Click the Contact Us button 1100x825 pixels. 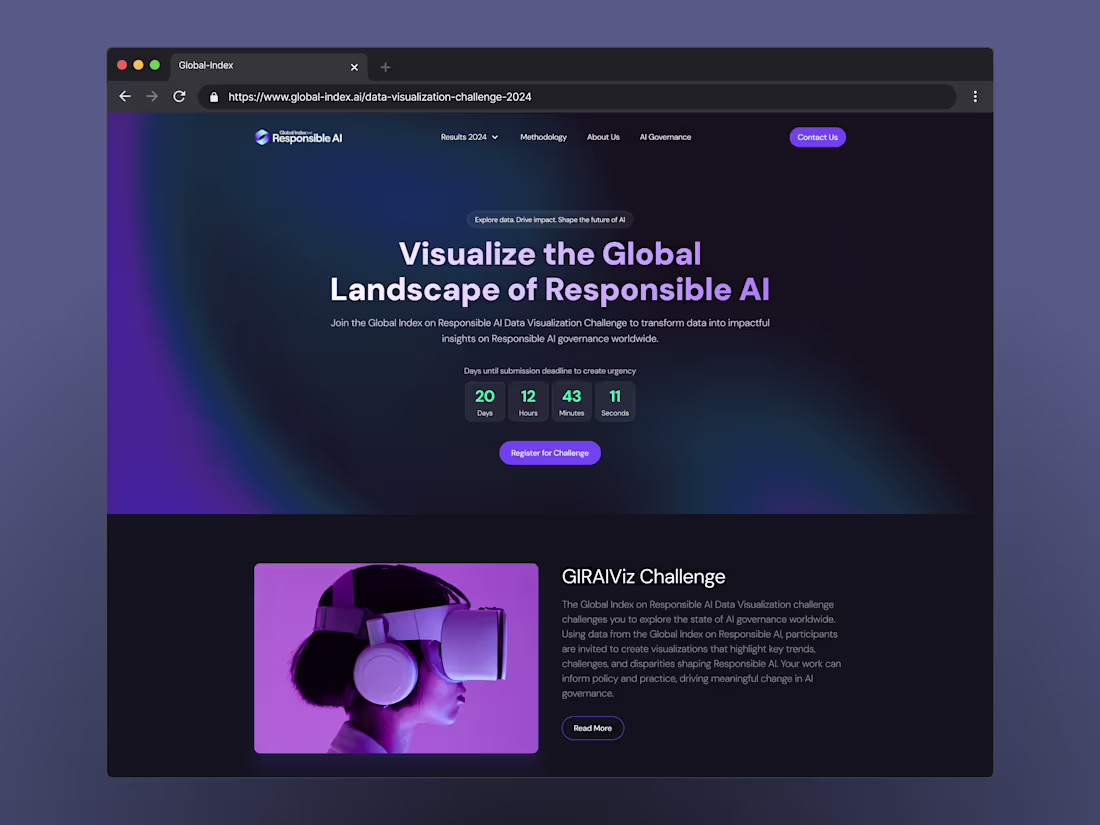pyautogui.click(x=817, y=137)
